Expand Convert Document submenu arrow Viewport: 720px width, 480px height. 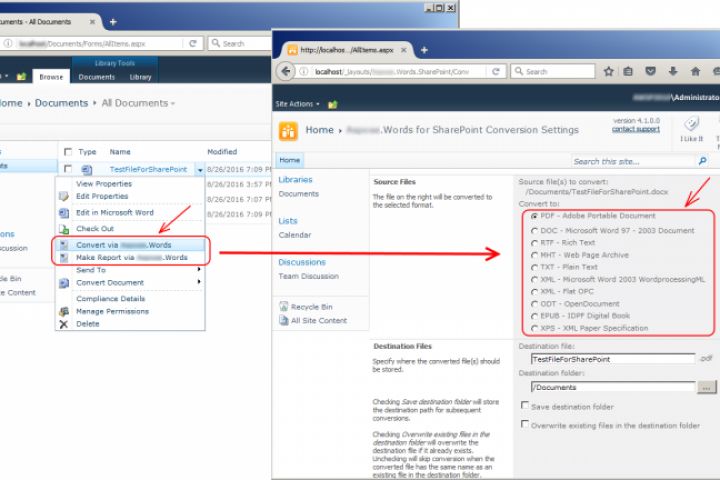(x=199, y=281)
